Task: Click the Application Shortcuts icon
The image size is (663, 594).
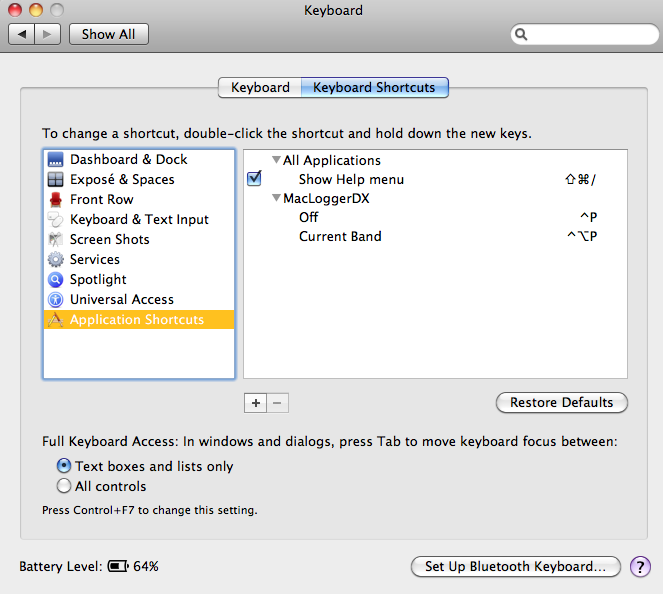Action: pos(55,320)
